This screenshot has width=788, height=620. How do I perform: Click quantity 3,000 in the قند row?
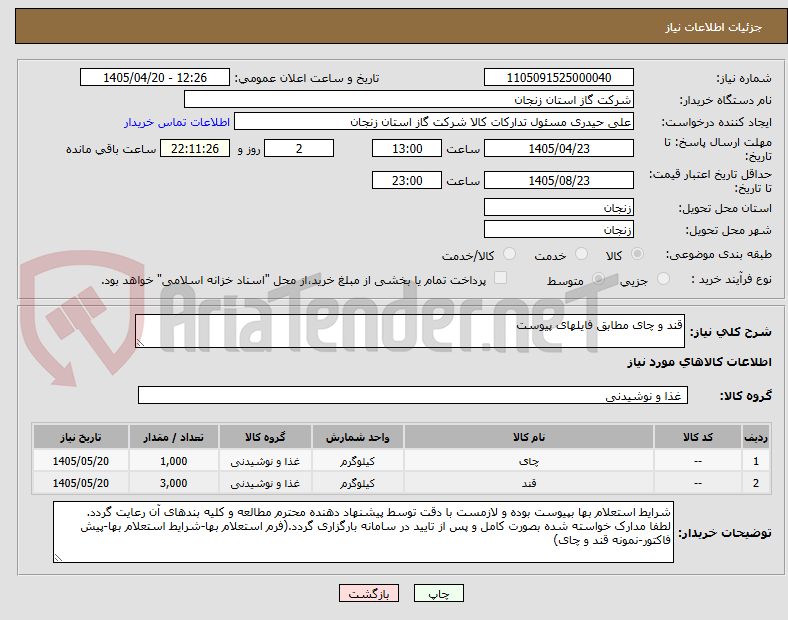click(173, 483)
